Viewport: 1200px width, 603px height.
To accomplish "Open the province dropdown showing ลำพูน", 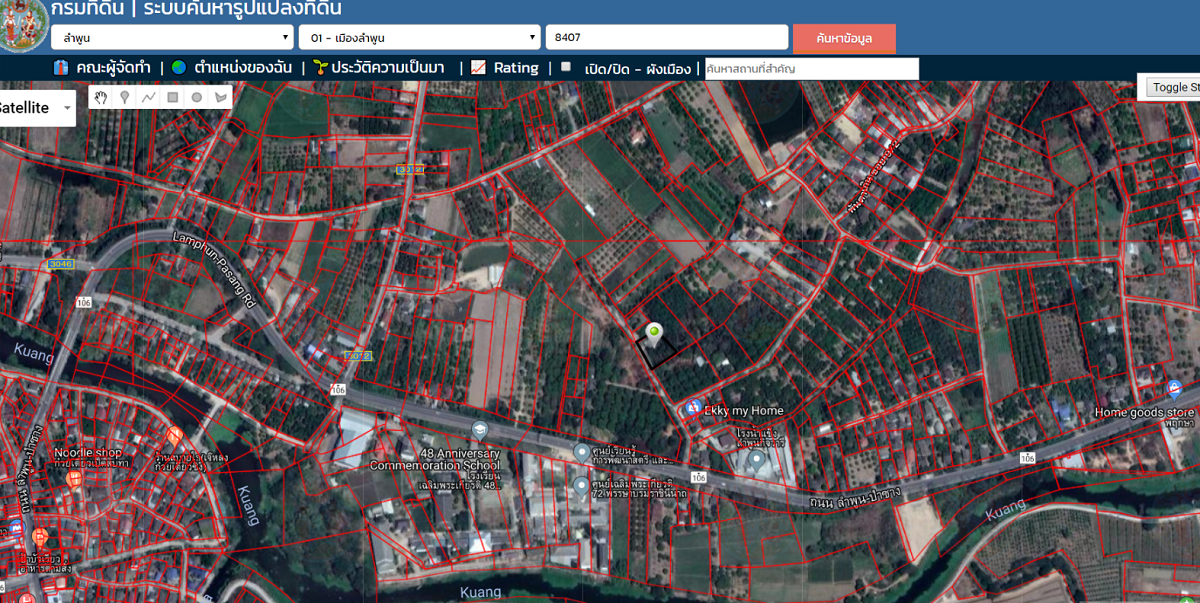I will tap(172, 38).
